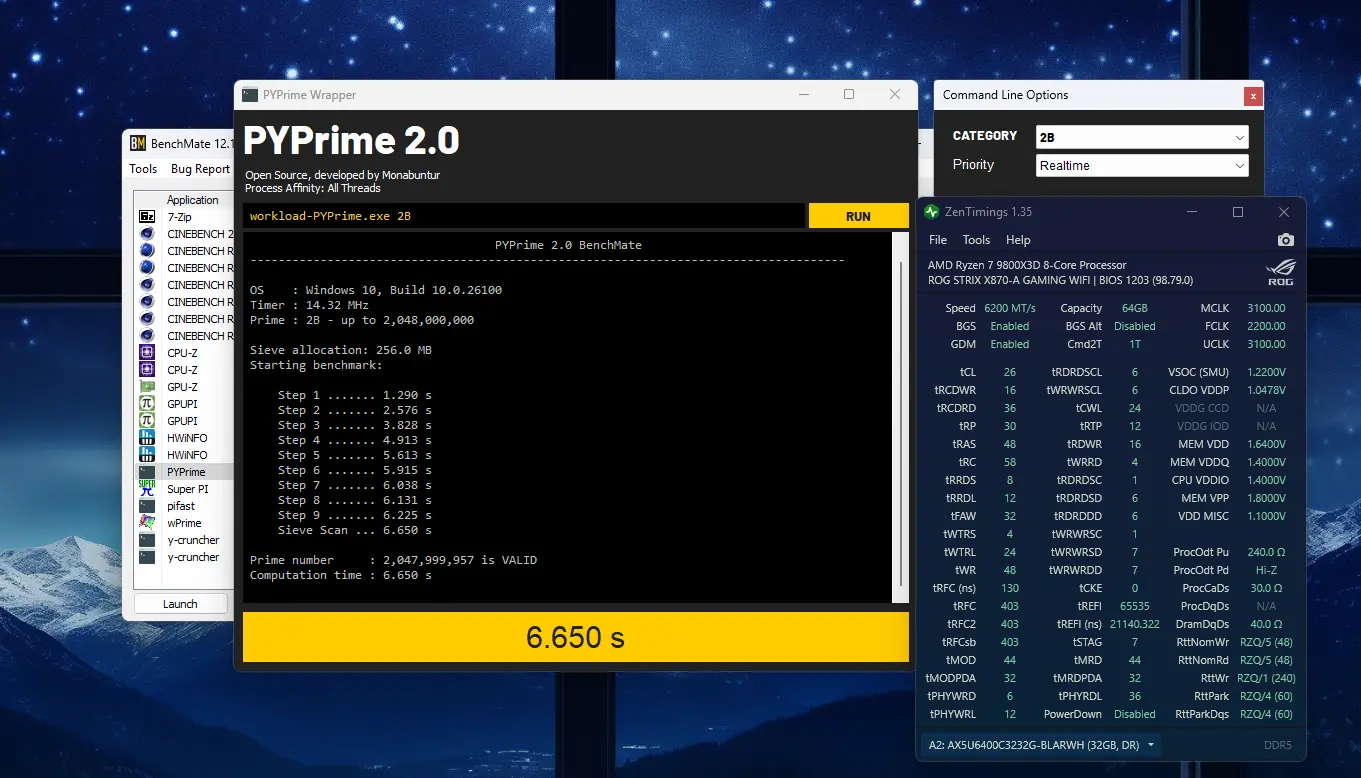This screenshot has height=778, width=1361.
Task: Click the tCL value 26
Action: pyautogui.click(x=1009, y=372)
